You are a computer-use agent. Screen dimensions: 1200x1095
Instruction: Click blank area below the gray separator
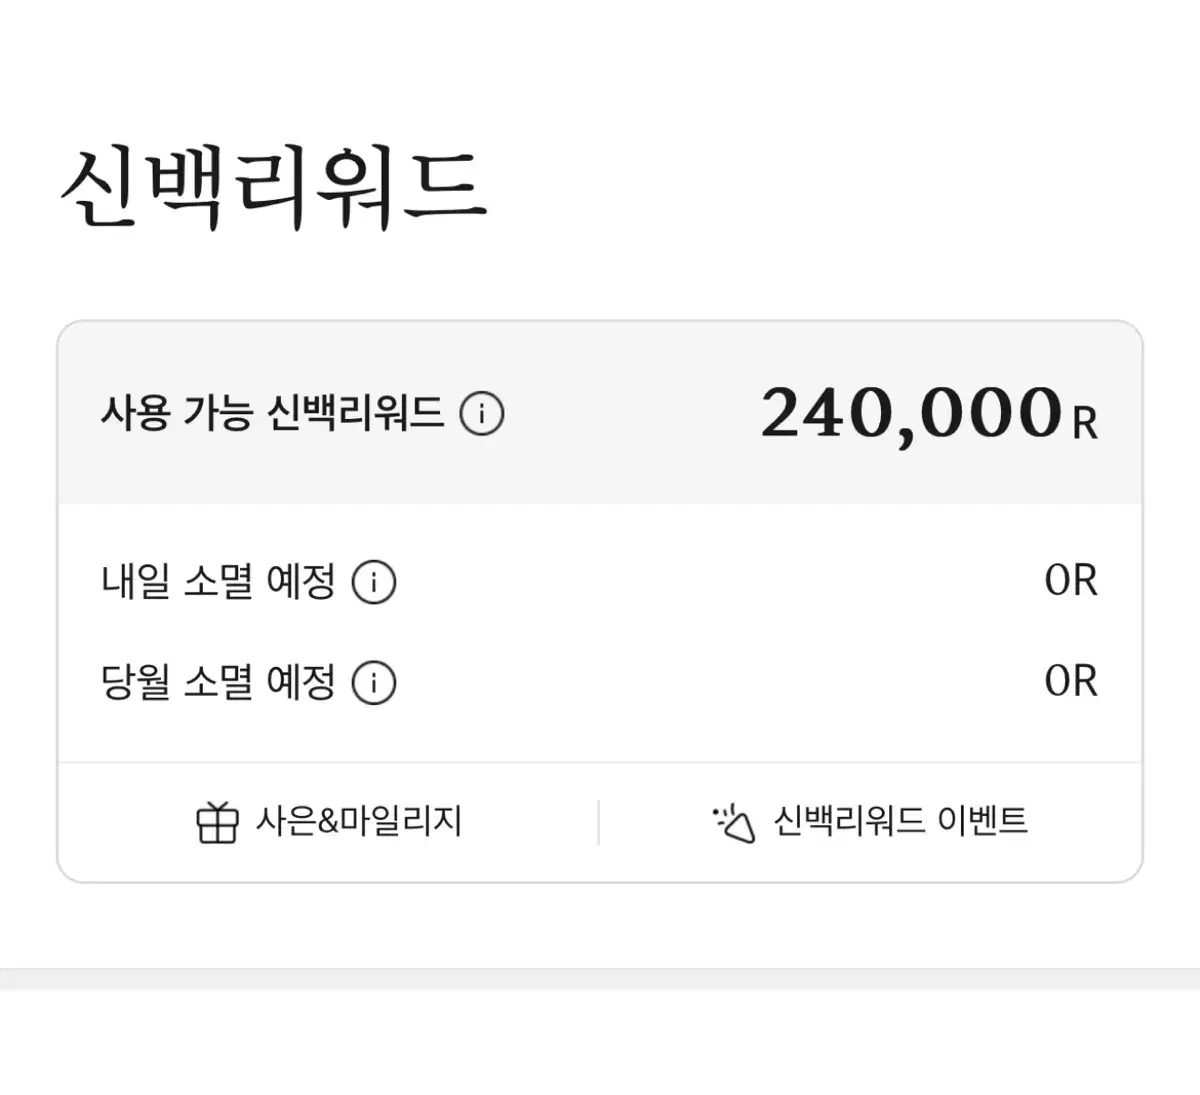pyautogui.click(x=600, y=1045)
